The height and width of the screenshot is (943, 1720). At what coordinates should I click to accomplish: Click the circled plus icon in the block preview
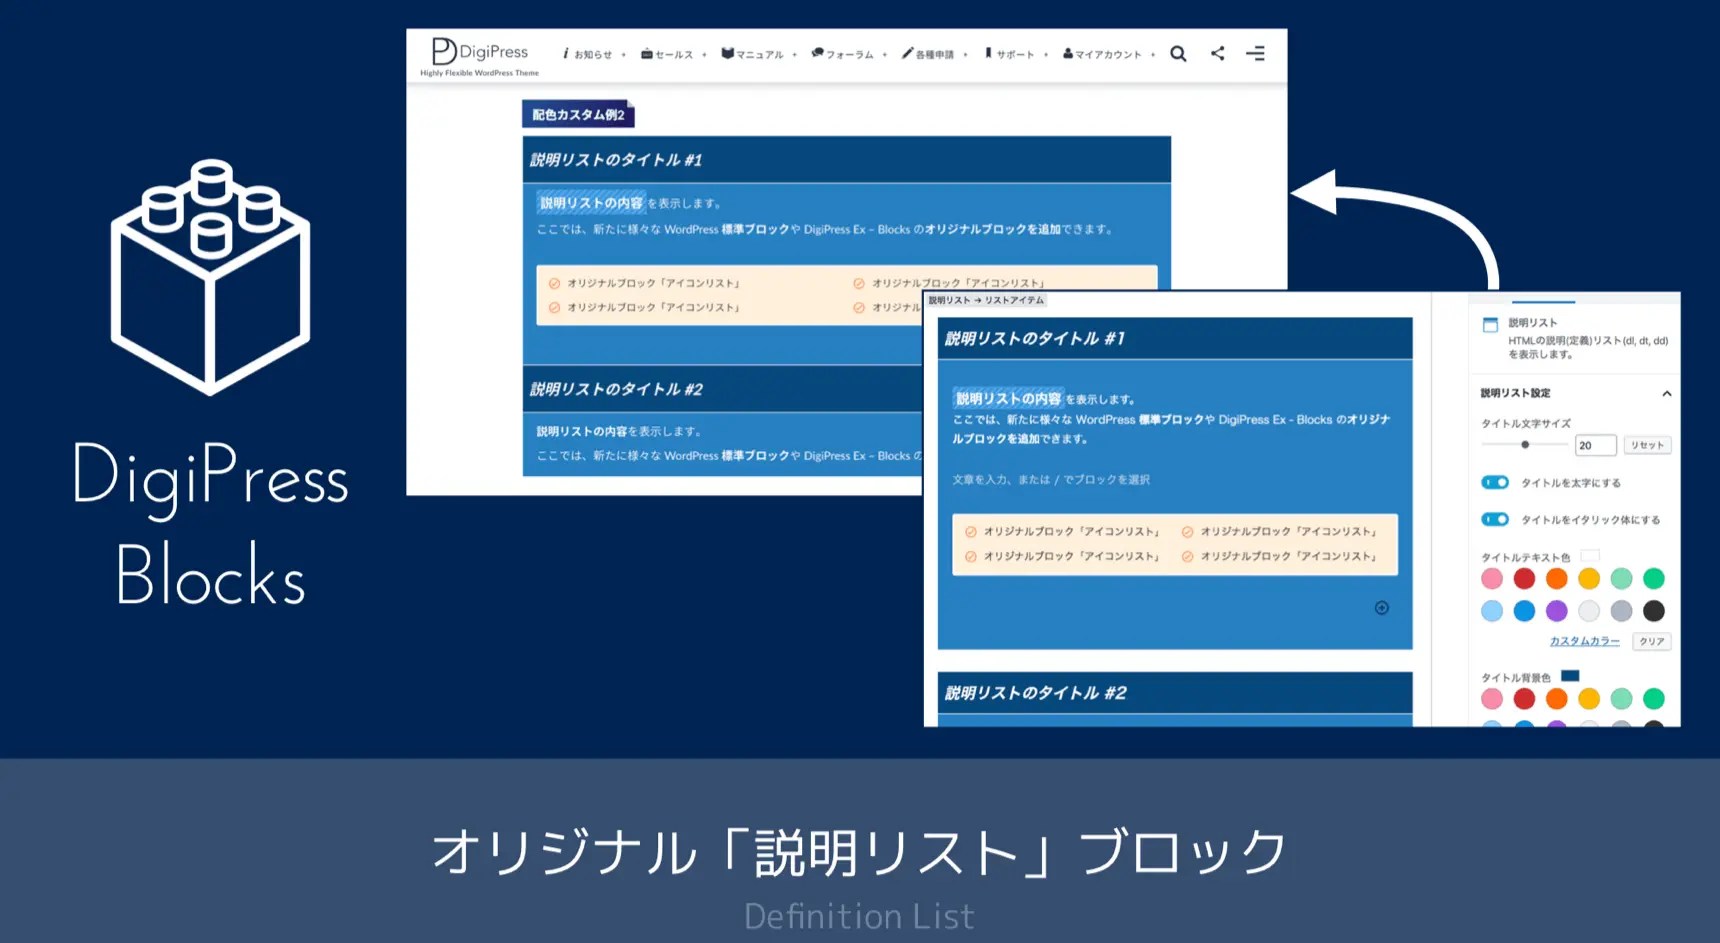(x=1382, y=607)
